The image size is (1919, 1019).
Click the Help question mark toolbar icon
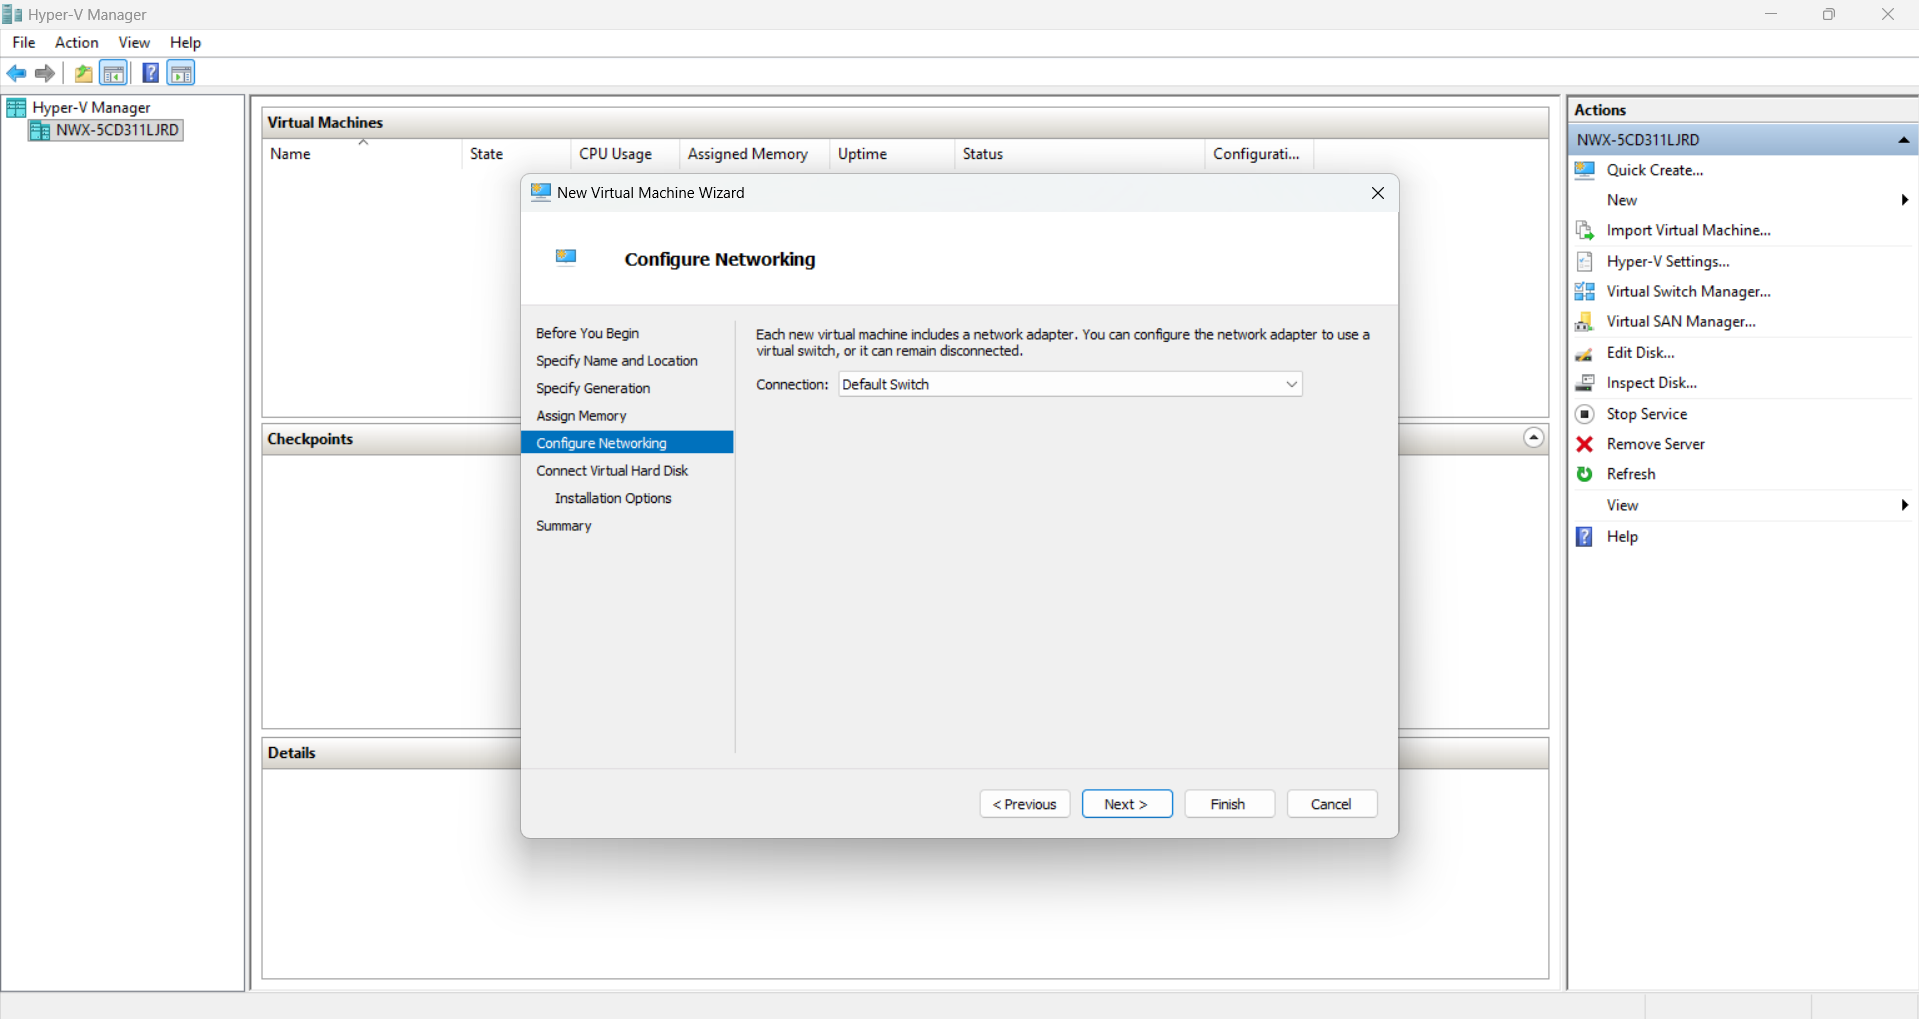tap(150, 73)
